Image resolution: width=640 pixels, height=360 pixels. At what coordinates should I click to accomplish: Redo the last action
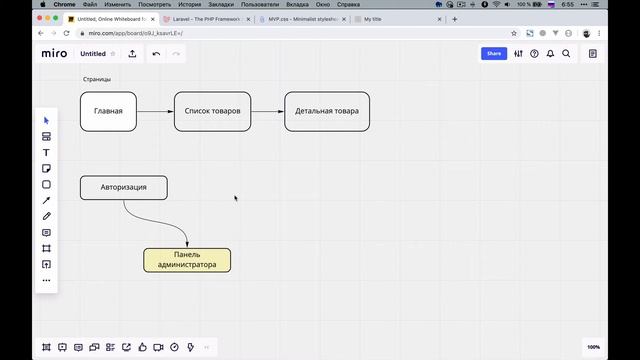pos(176,53)
